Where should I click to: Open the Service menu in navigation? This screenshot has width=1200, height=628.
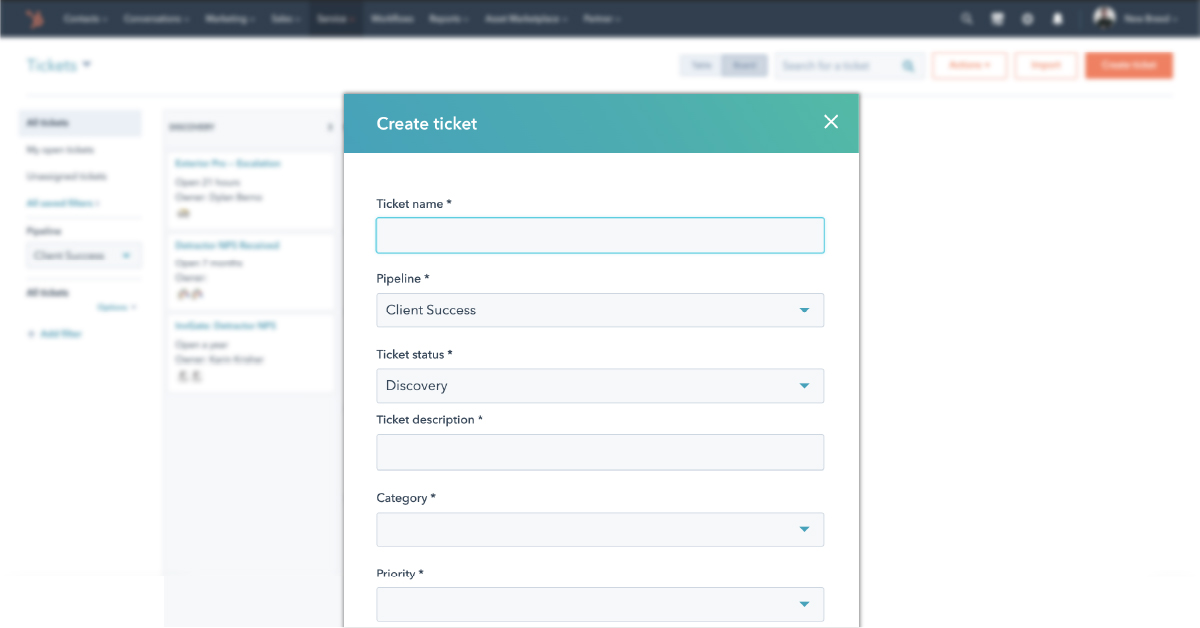point(335,19)
